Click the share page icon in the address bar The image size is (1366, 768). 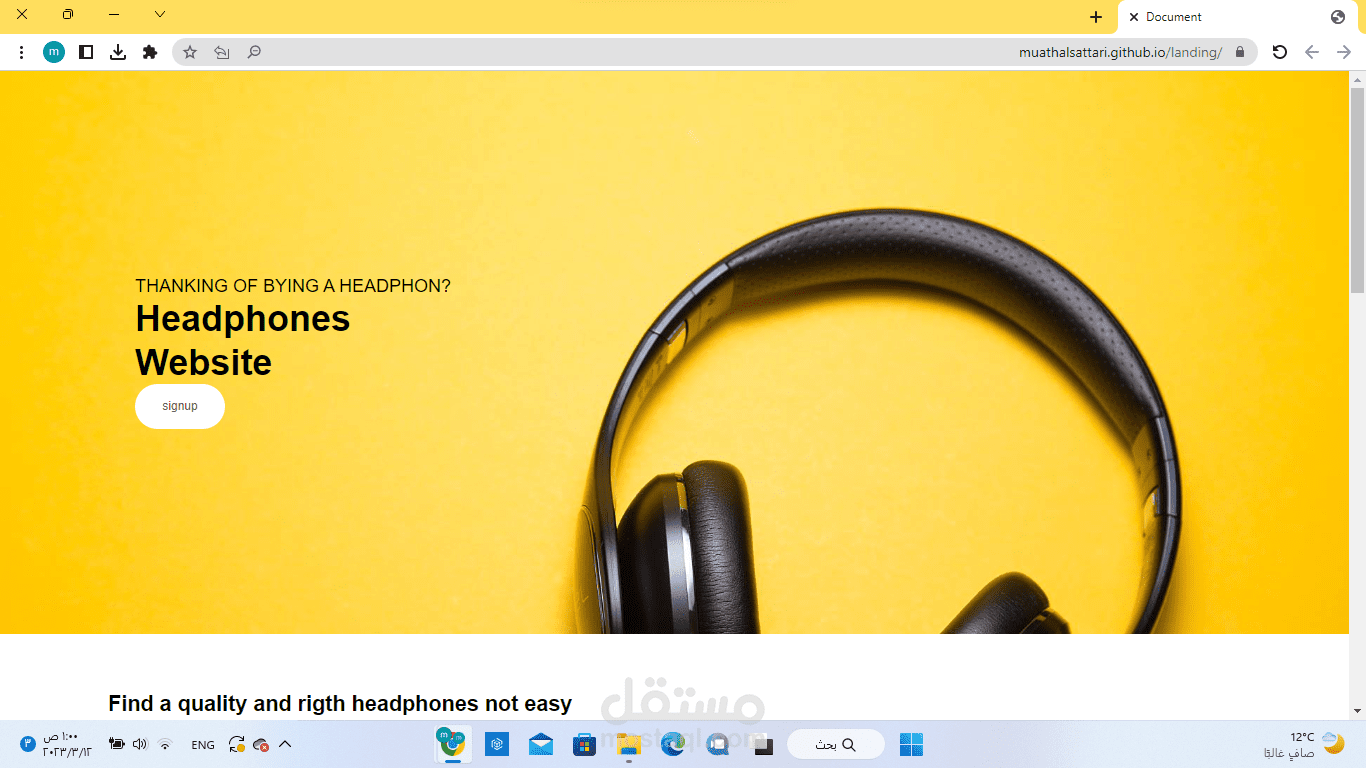click(222, 52)
